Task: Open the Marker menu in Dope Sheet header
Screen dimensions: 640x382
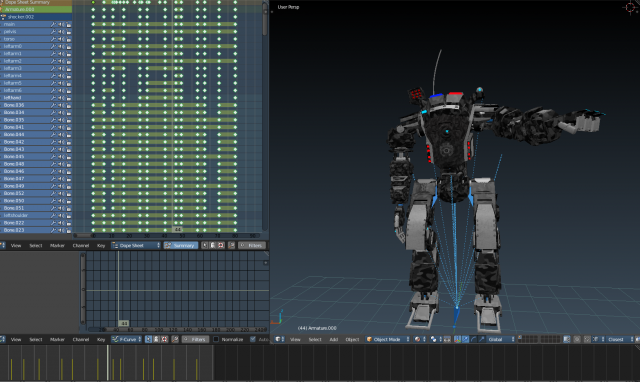Action: click(x=57, y=245)
